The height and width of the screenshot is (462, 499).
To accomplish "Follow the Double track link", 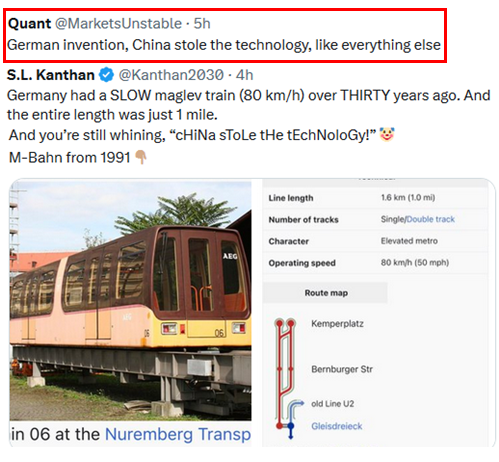I will [x=431, y=219].
